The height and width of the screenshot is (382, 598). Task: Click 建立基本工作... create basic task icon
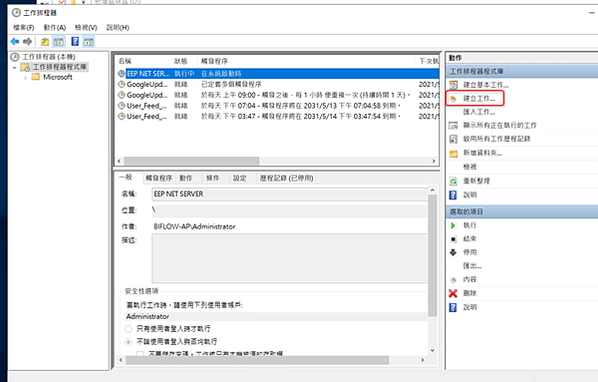tap(453, 85)
